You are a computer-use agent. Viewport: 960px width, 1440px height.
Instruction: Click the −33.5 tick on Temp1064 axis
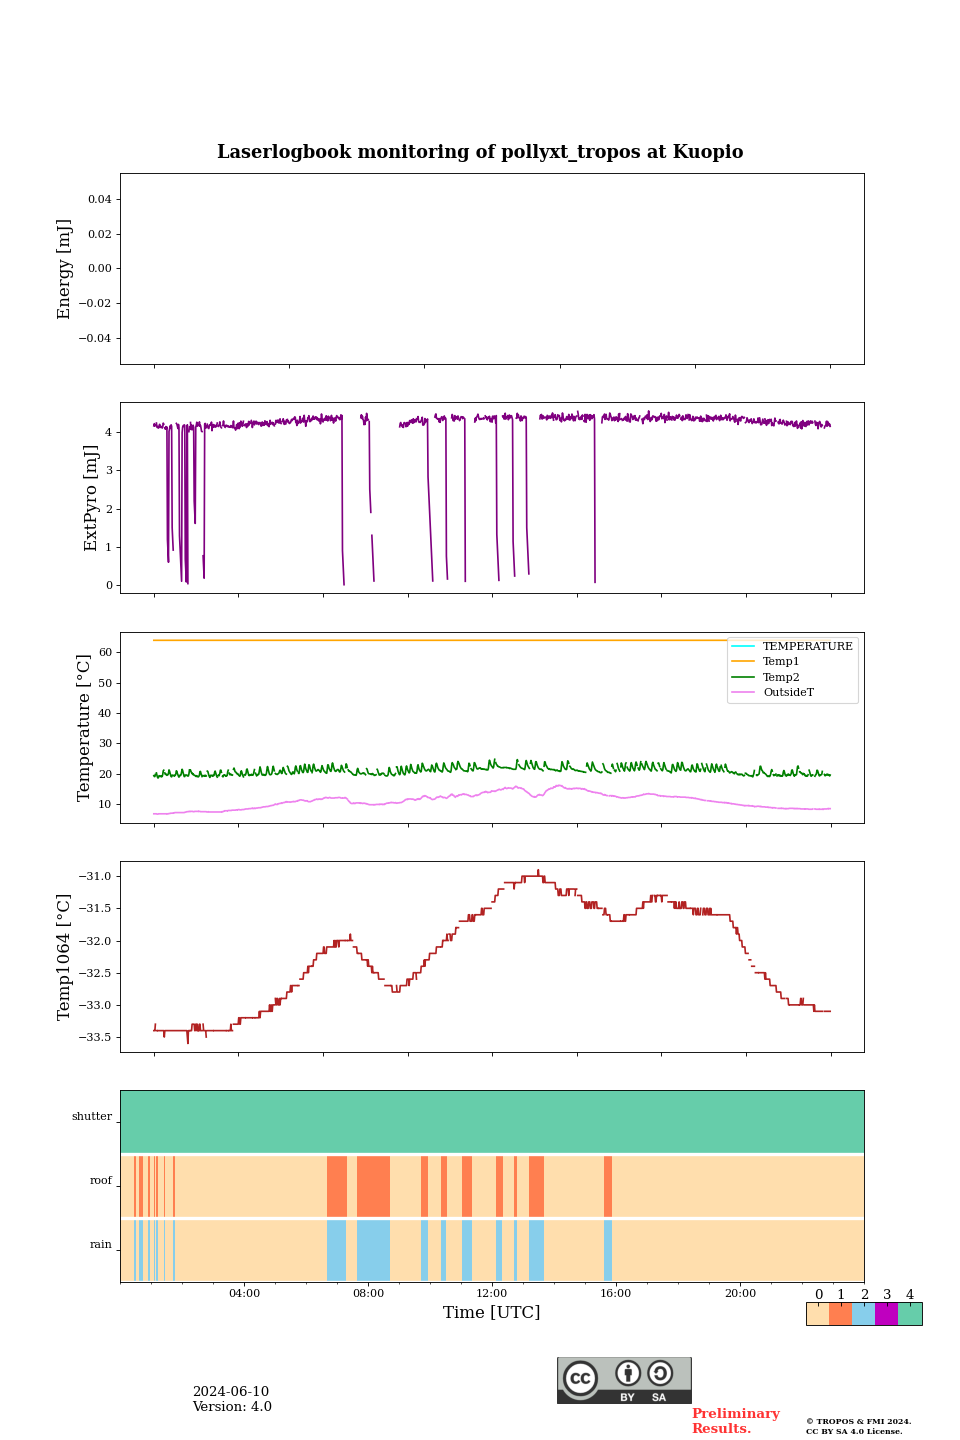95,1038
